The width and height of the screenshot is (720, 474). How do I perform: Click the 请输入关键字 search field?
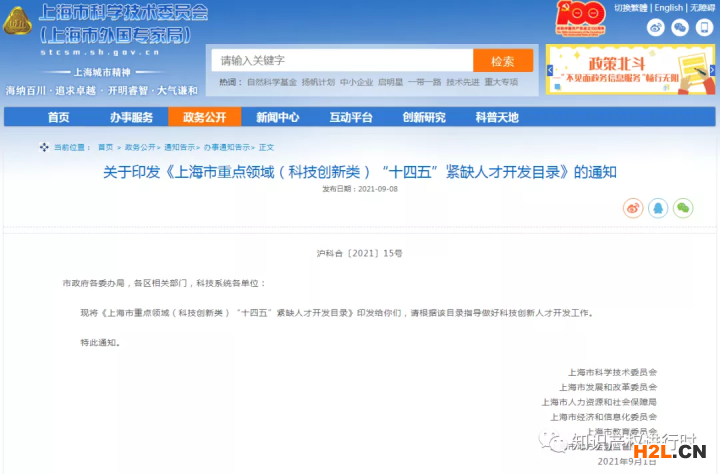[342, 60]
